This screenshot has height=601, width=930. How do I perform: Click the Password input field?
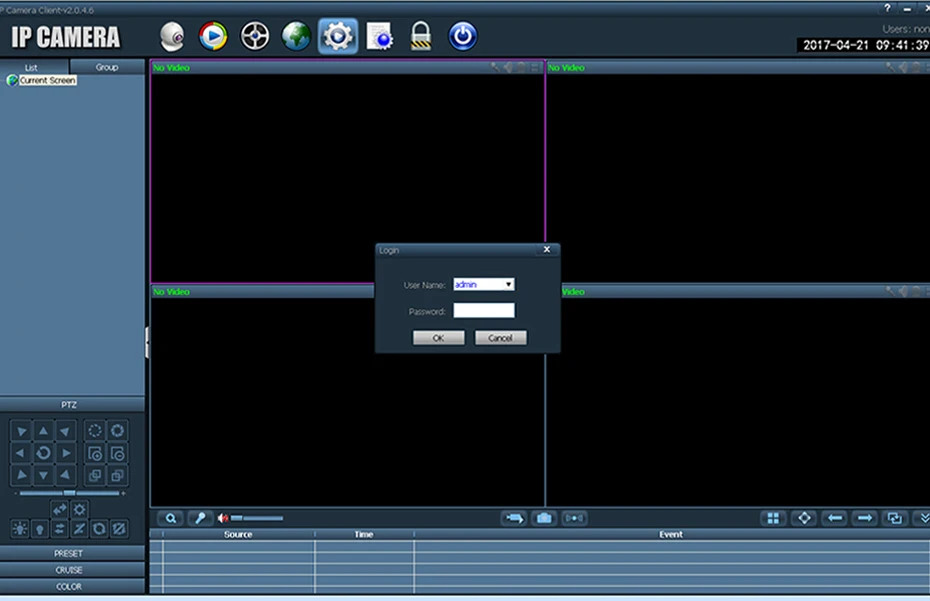484,311
